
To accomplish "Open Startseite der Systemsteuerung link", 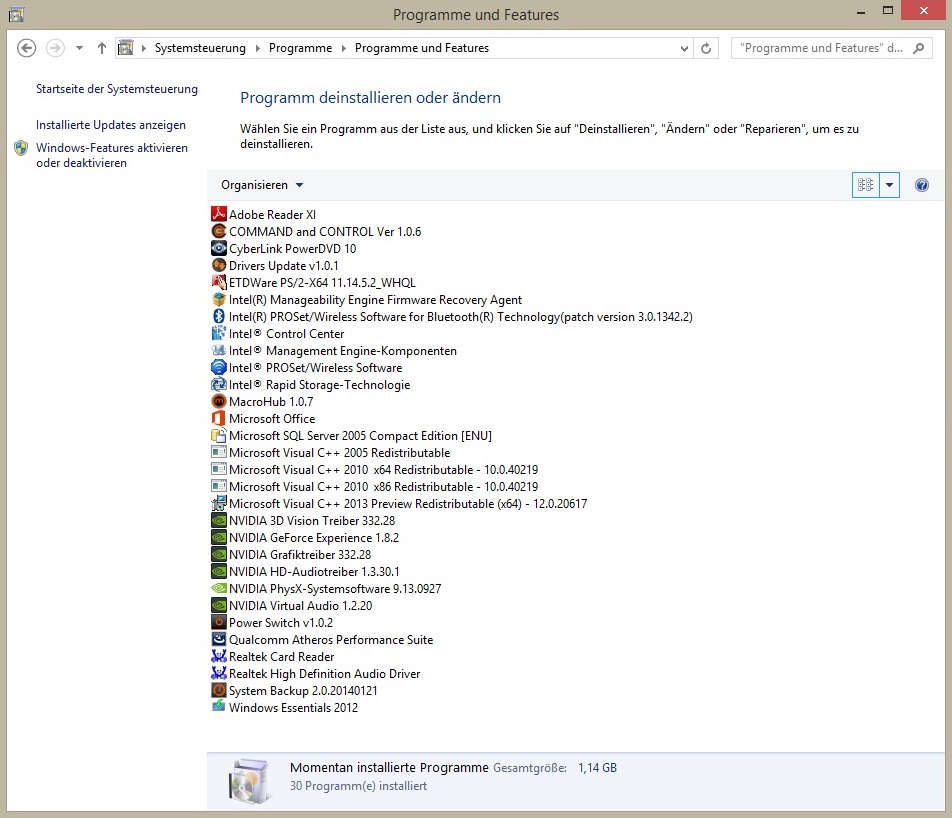I will point(117,89).
